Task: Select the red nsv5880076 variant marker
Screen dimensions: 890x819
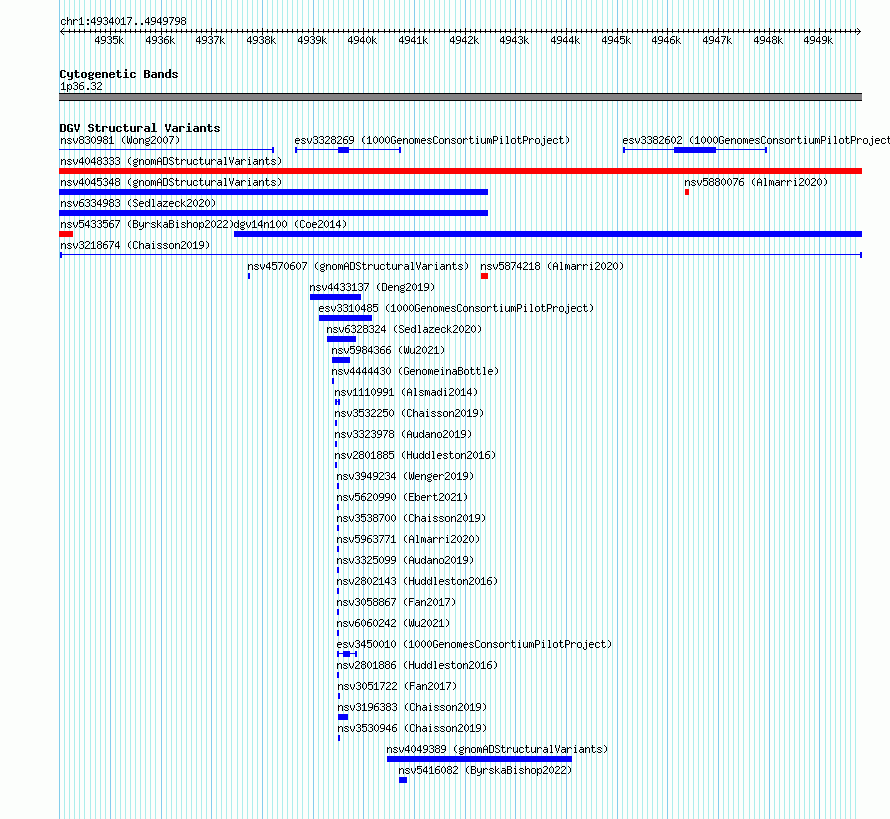Action: [x=687, y=192]
